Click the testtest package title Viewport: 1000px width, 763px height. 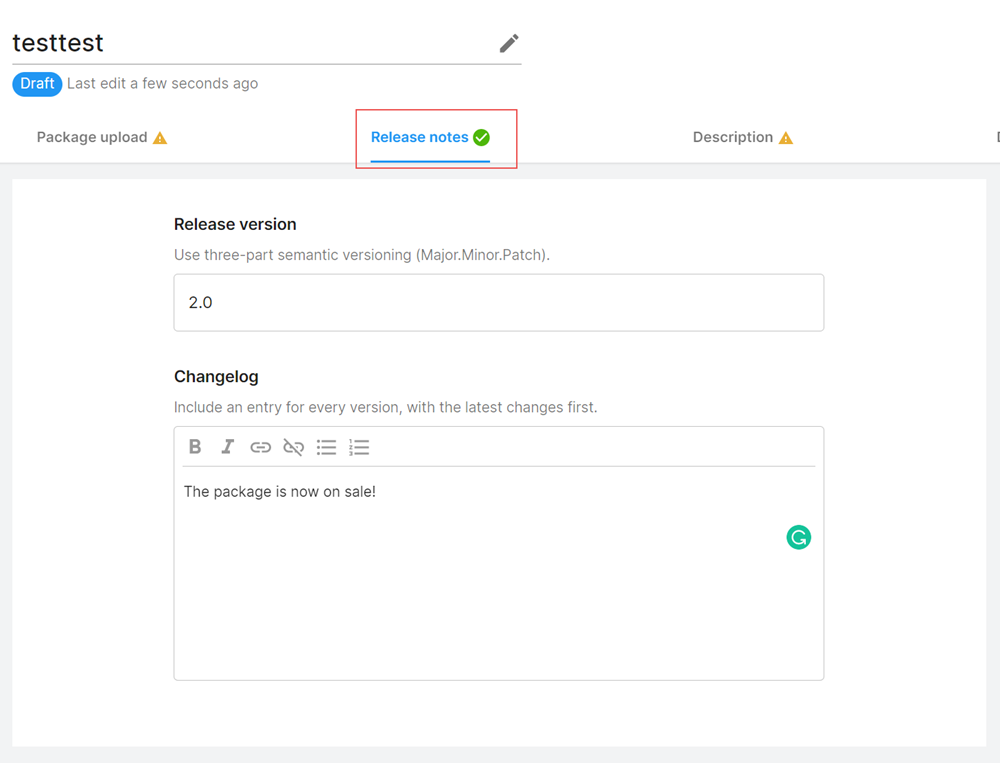point(58,43)
